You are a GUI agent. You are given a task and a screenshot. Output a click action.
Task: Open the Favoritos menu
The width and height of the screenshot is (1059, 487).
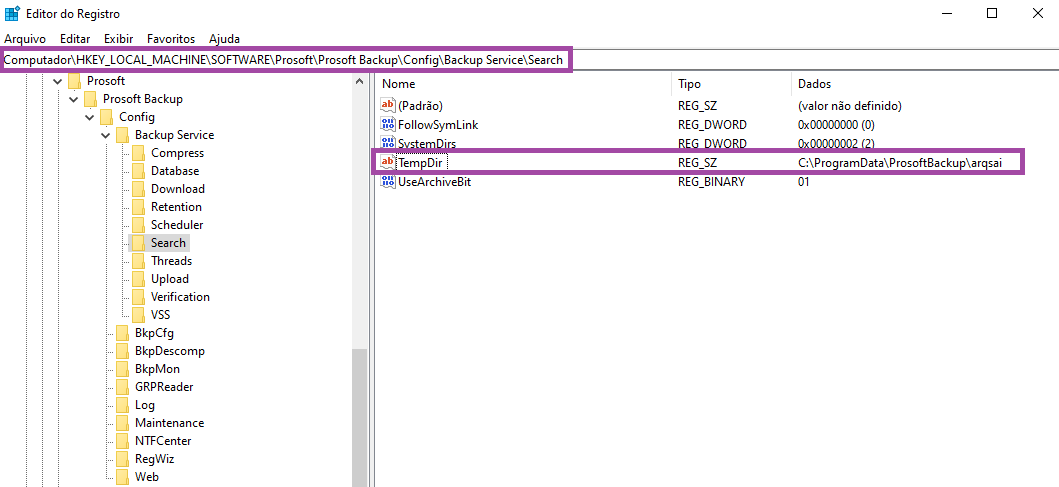pyautogui.click(x=171, y=39)
